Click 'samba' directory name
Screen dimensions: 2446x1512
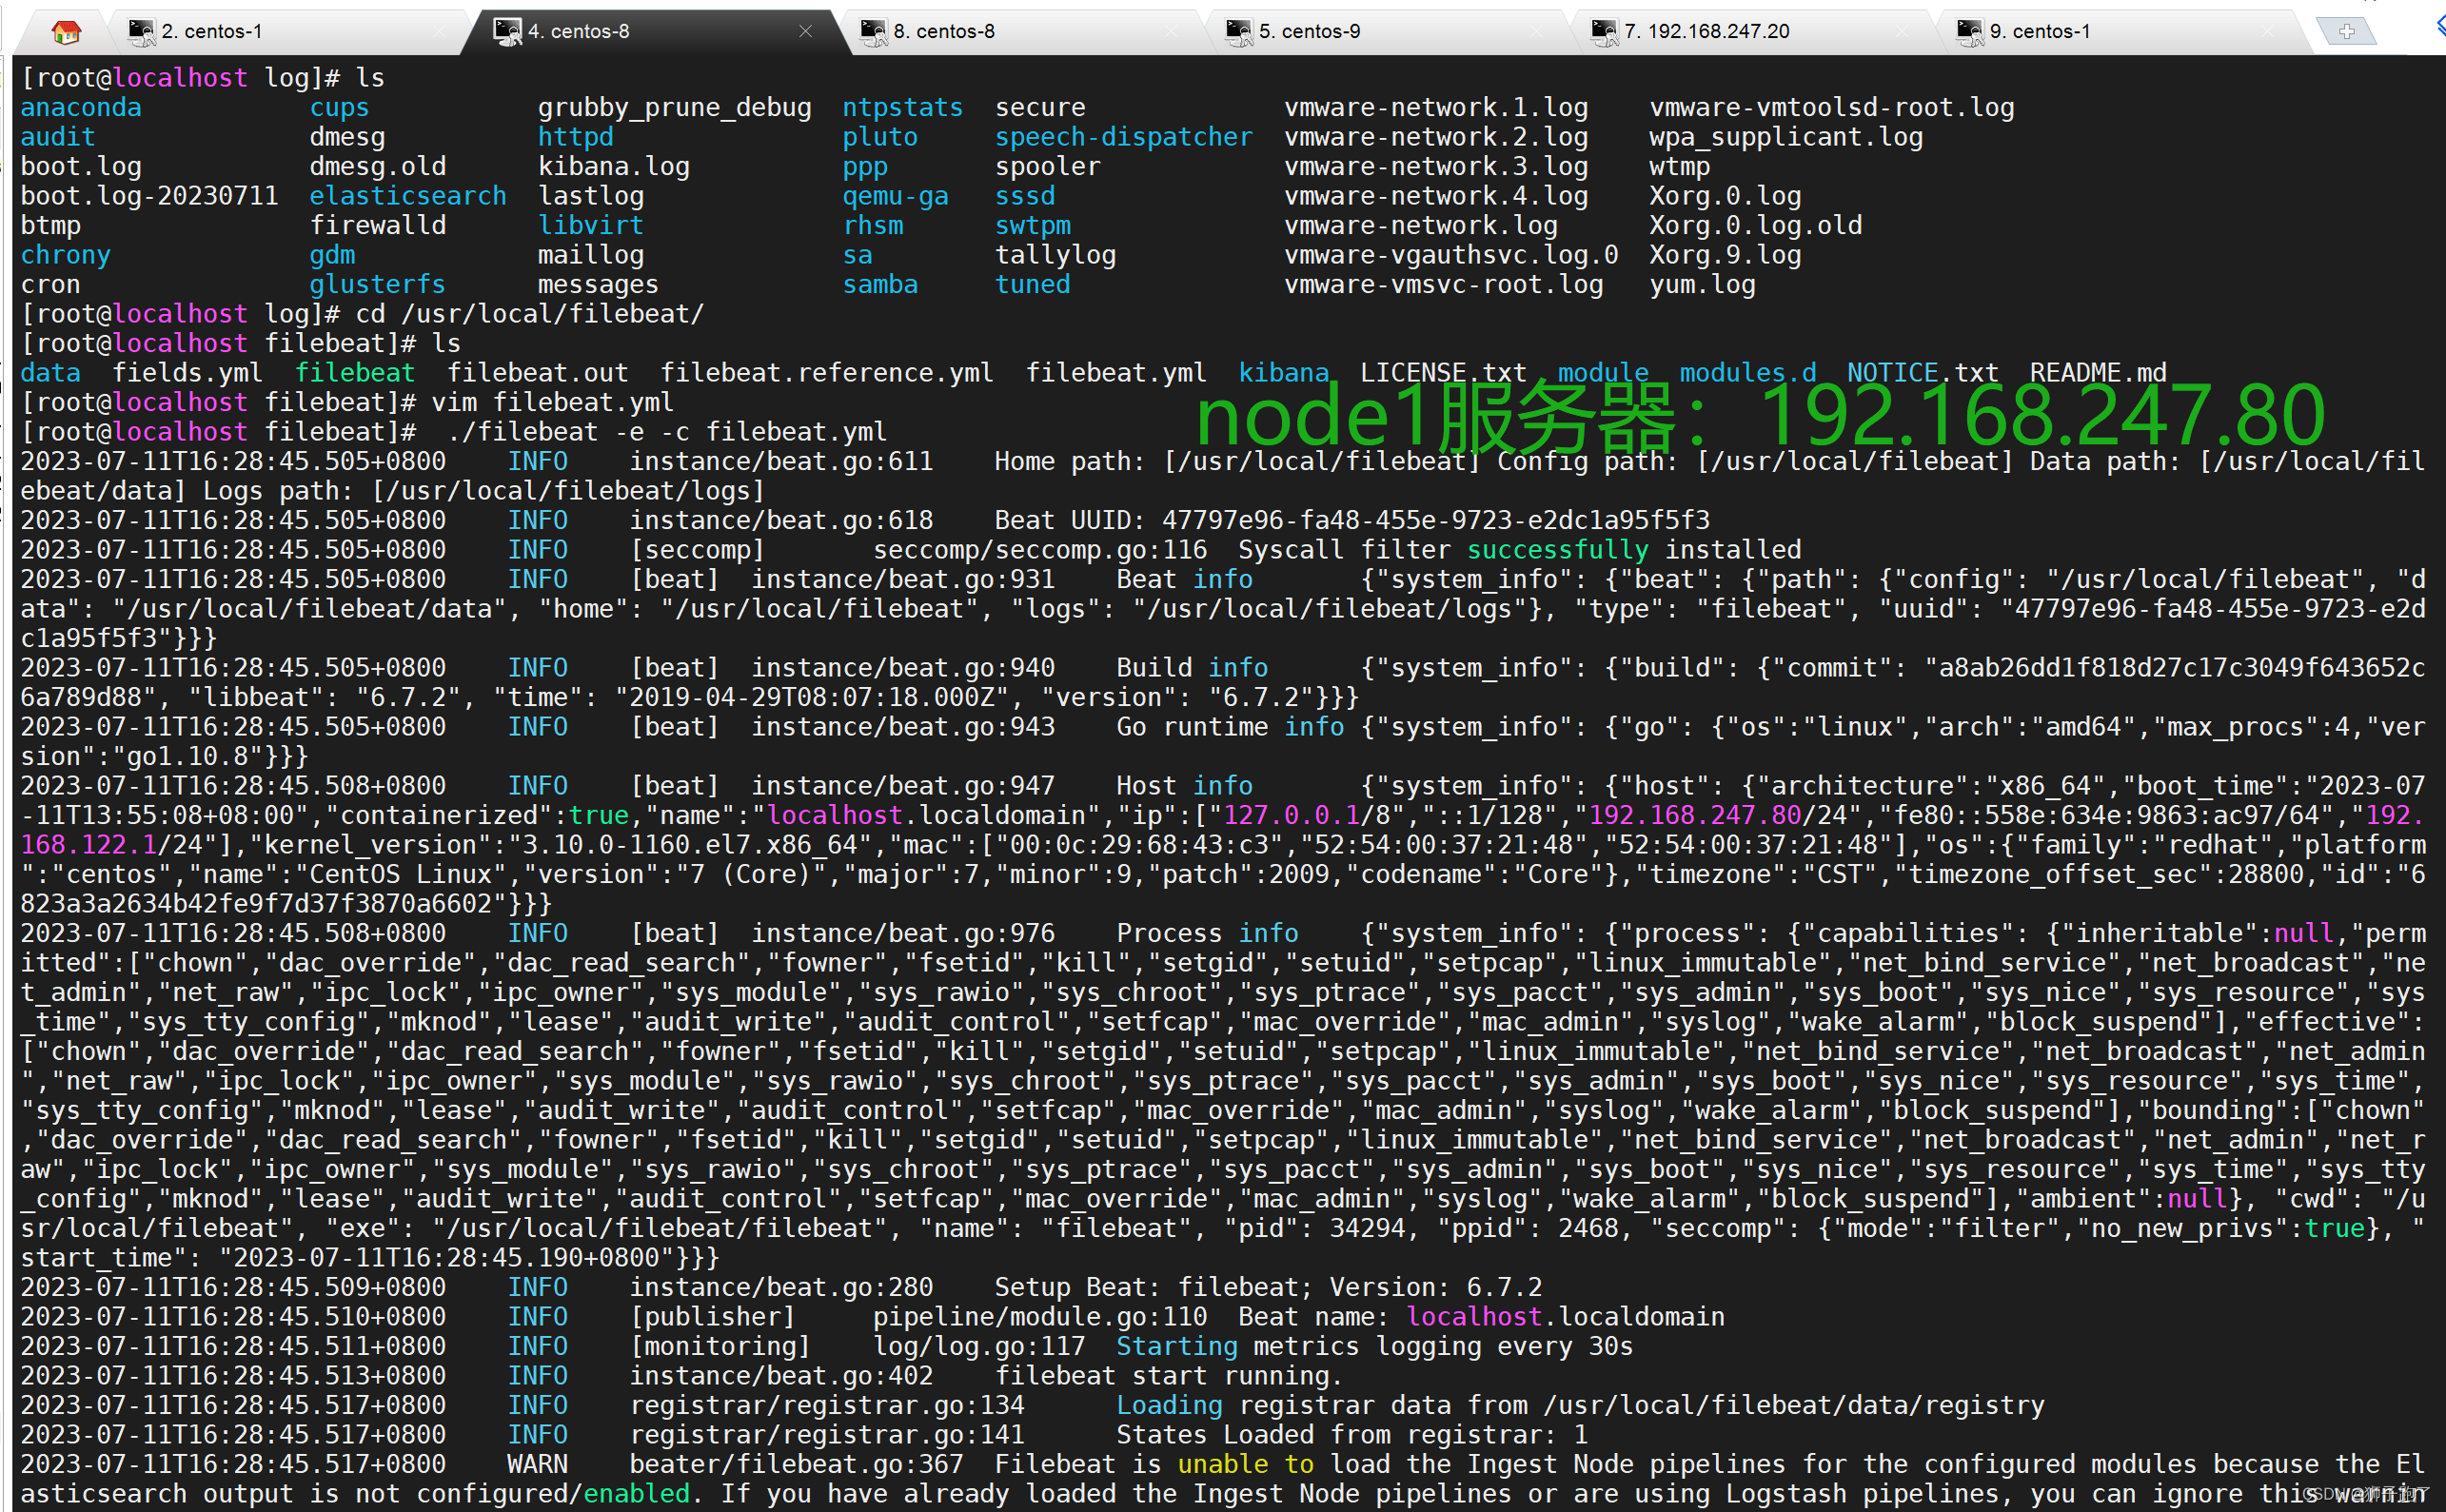coord(880,284)
